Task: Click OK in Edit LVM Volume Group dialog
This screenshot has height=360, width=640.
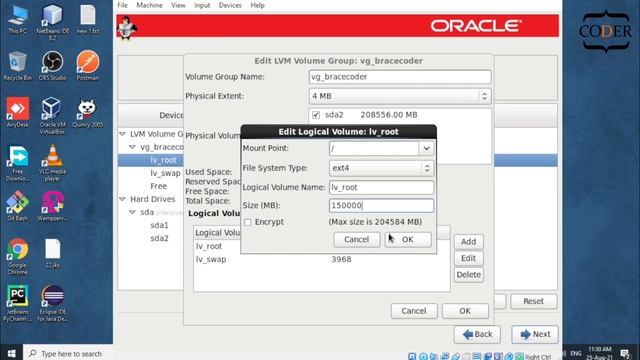Action: coord(465,311)
